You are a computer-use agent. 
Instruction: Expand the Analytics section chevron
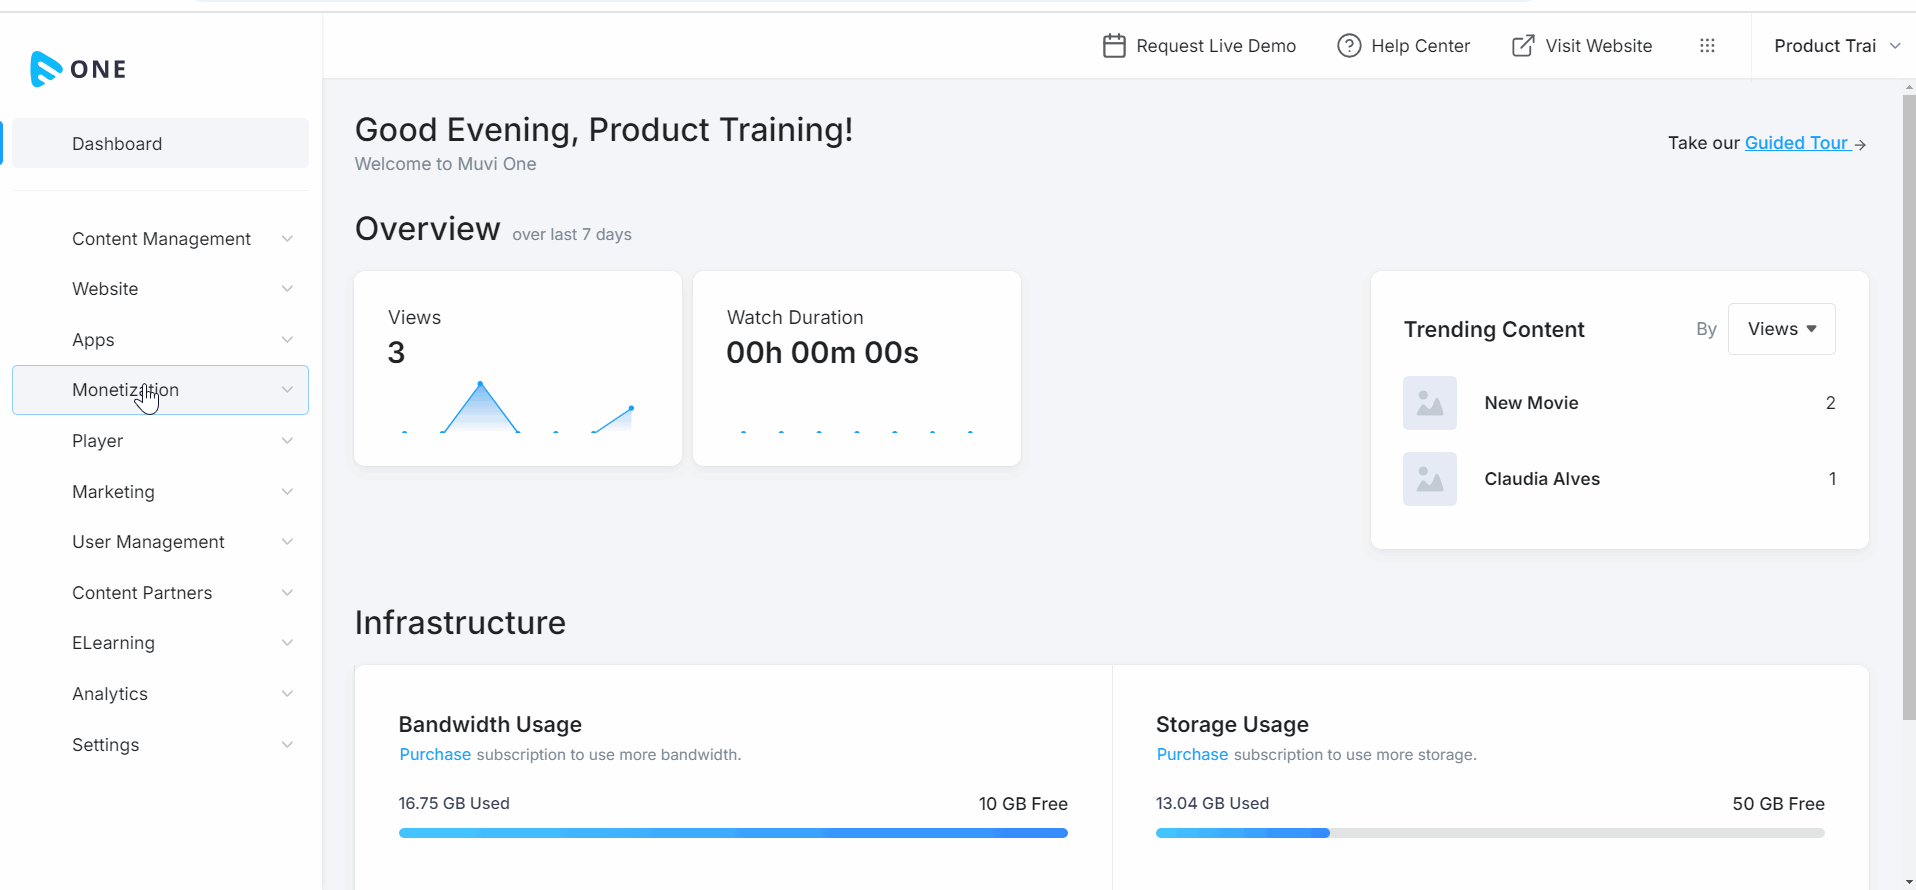[x=287, y=694]
